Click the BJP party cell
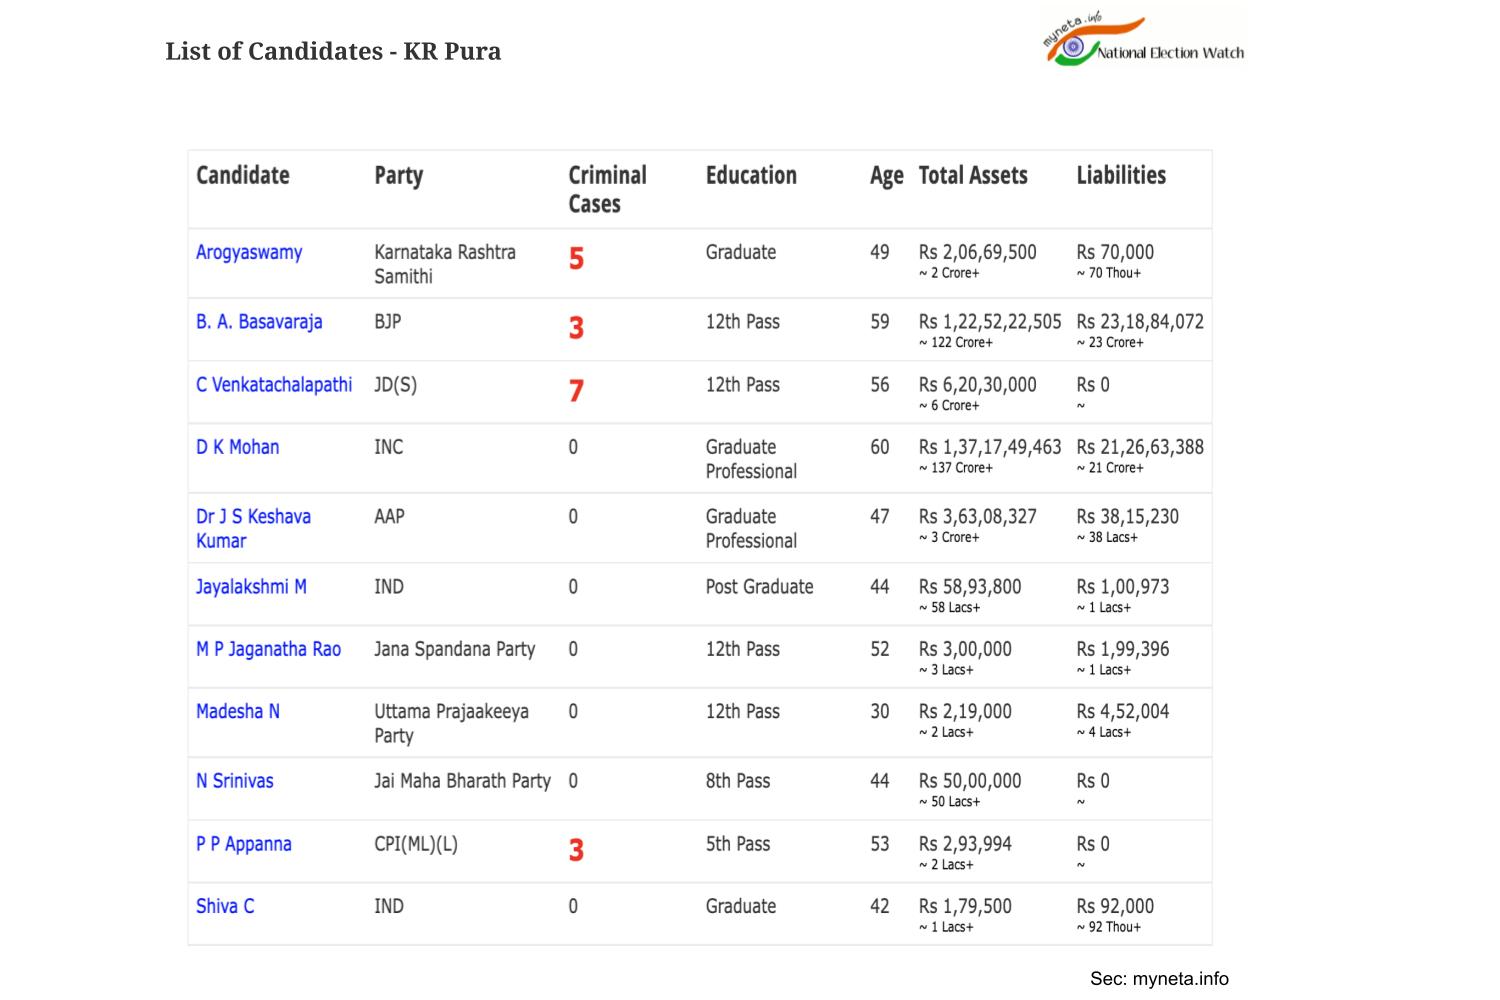 [x=388, y=322]
